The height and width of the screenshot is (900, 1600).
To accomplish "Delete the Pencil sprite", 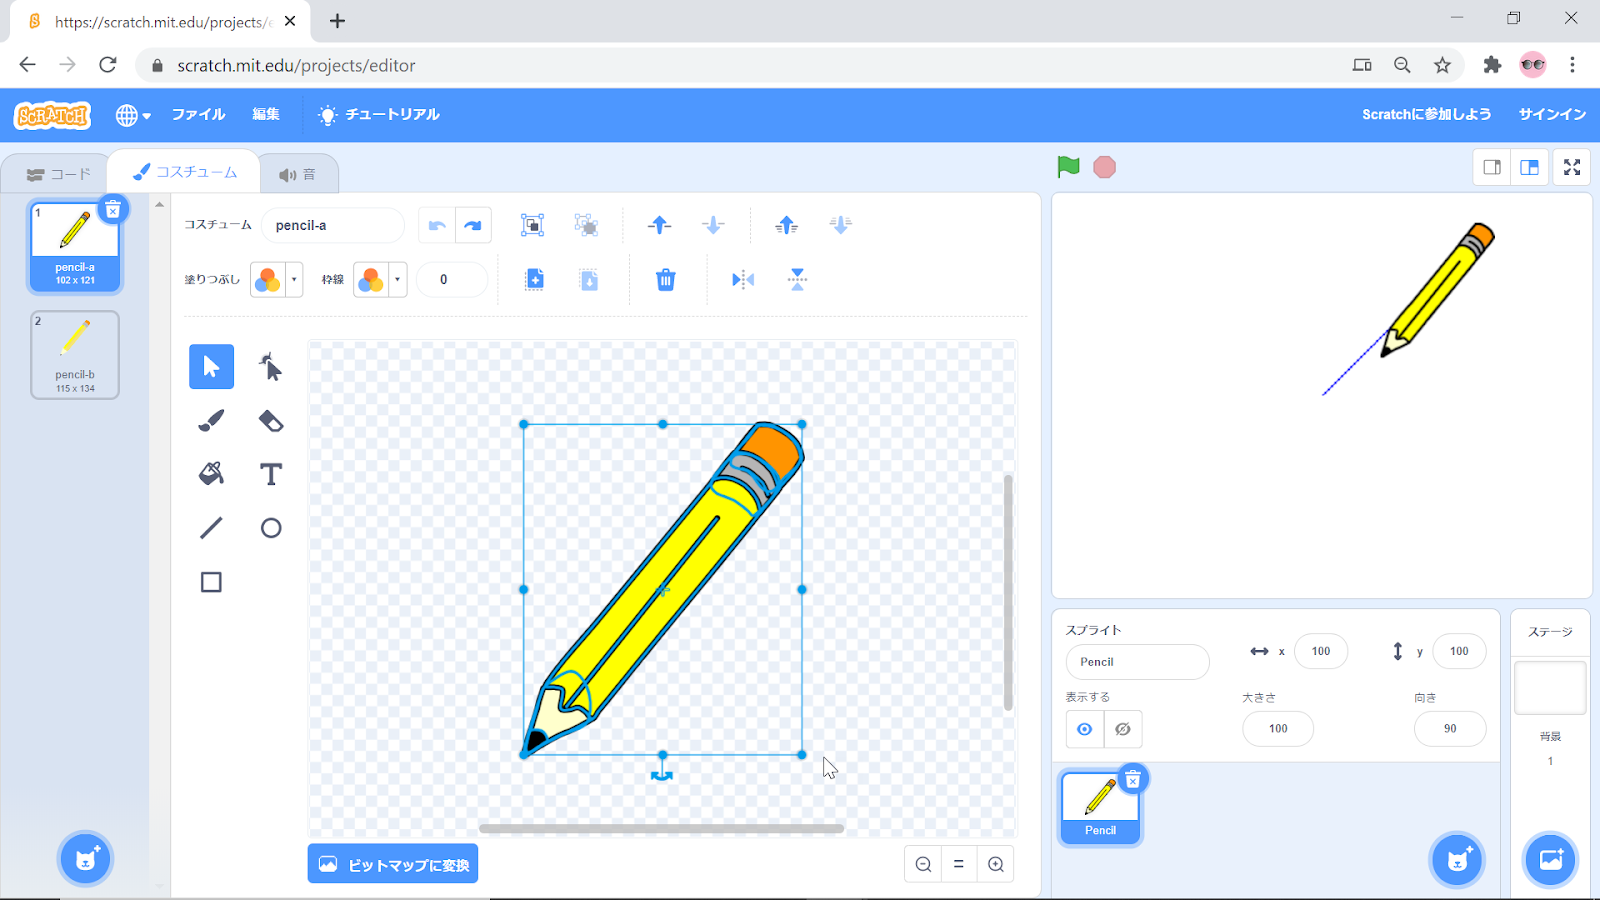I will [x=1133, y=779].
